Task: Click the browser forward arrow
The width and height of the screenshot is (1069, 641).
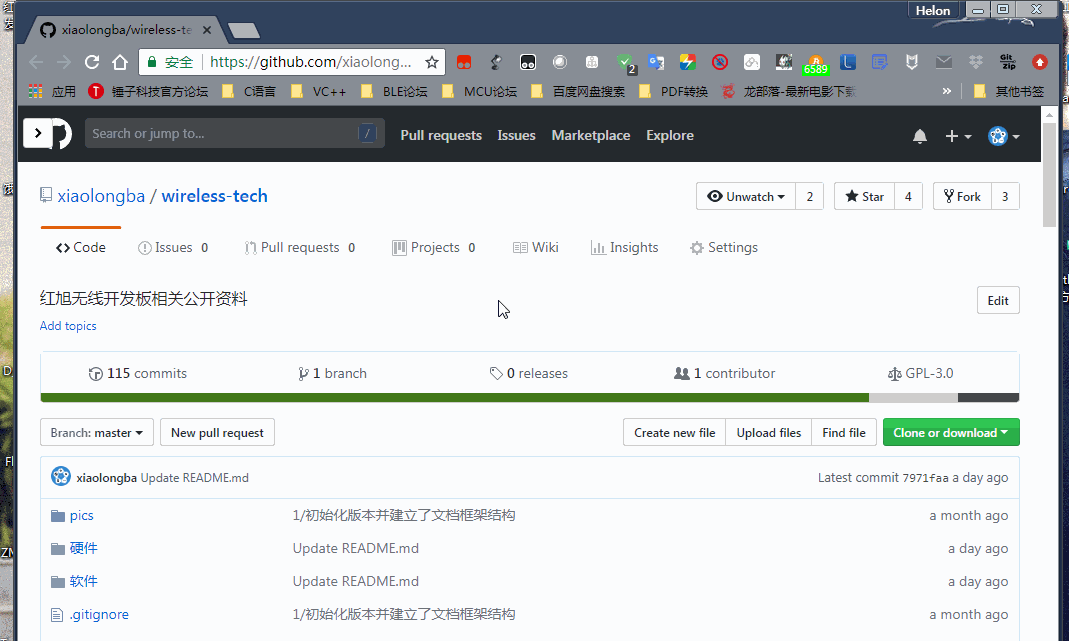Action: click(x=64, y=62)
